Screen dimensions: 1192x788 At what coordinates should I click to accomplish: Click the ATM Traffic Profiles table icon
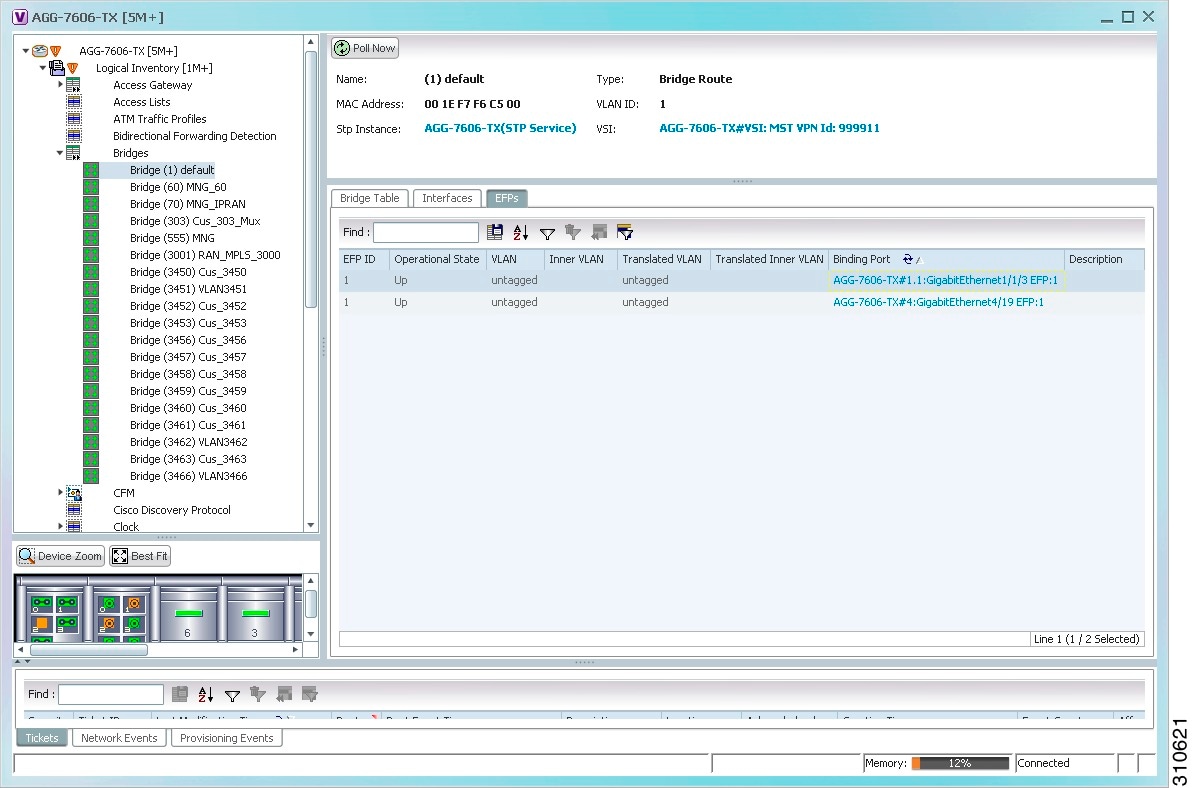(x=74, y=119)
